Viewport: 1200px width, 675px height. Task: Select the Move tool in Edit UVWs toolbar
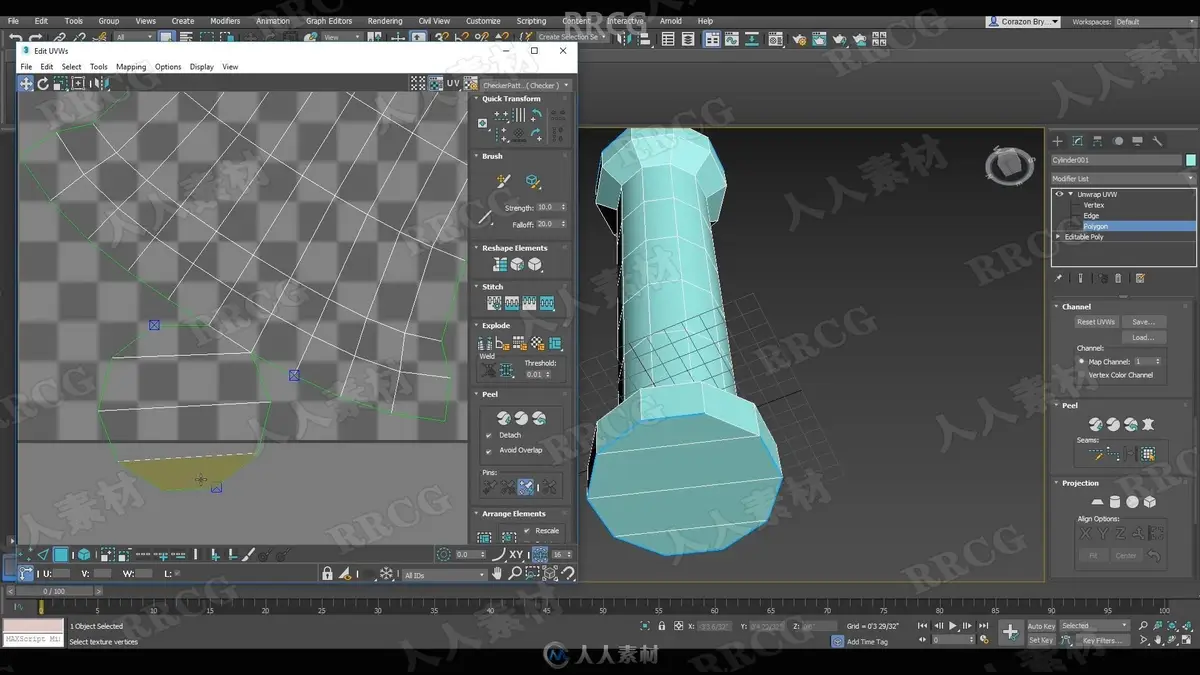pyautogui.click(x=26, y=84)
